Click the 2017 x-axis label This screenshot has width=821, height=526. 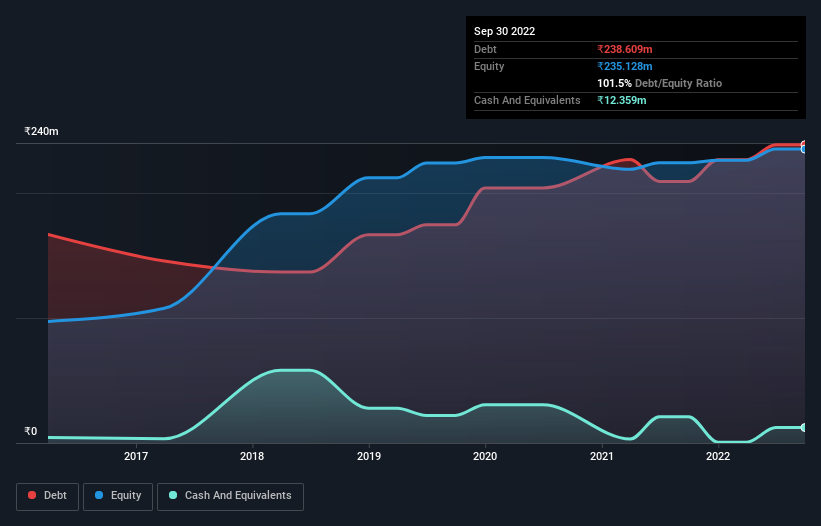point(136,456)
